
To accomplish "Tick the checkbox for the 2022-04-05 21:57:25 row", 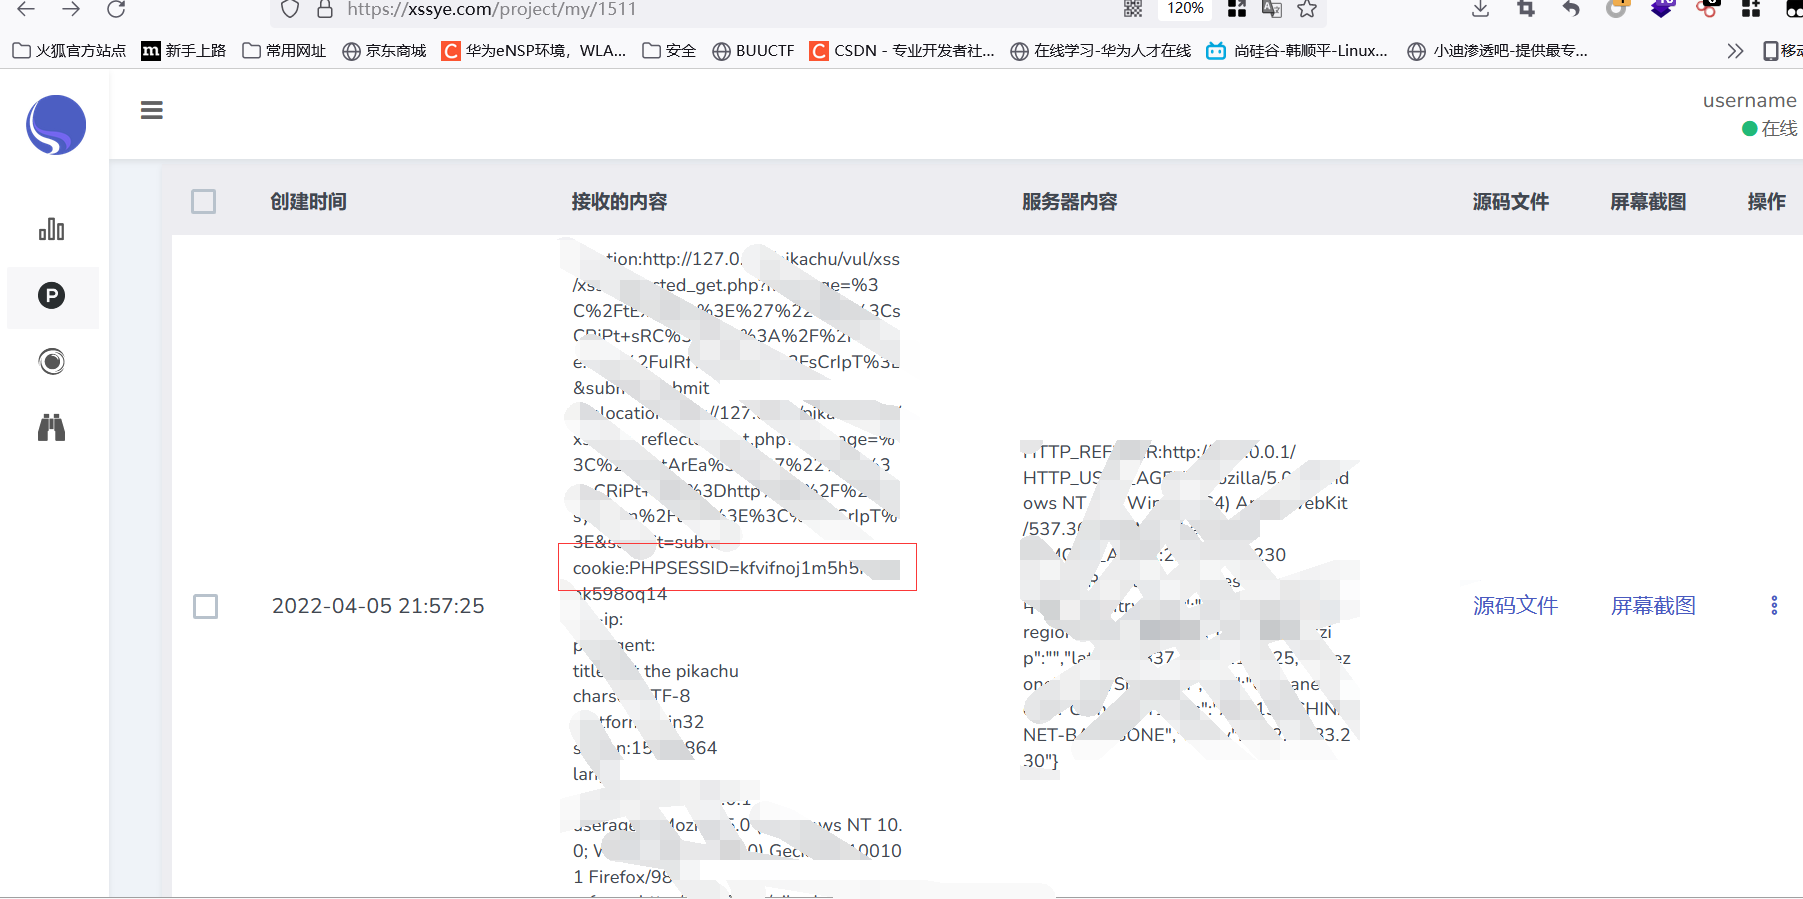I will (206, 606).
